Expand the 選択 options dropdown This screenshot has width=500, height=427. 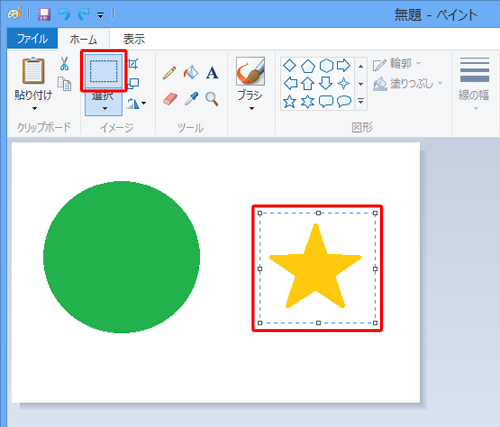pyautogui.click(x=104, y=102)
